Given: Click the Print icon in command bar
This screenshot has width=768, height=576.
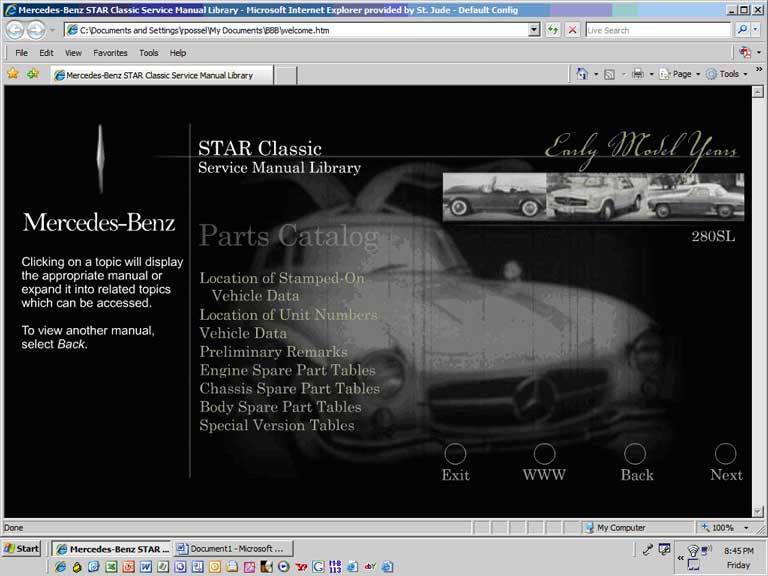Looking at the screenshot, I should (638, 74).
